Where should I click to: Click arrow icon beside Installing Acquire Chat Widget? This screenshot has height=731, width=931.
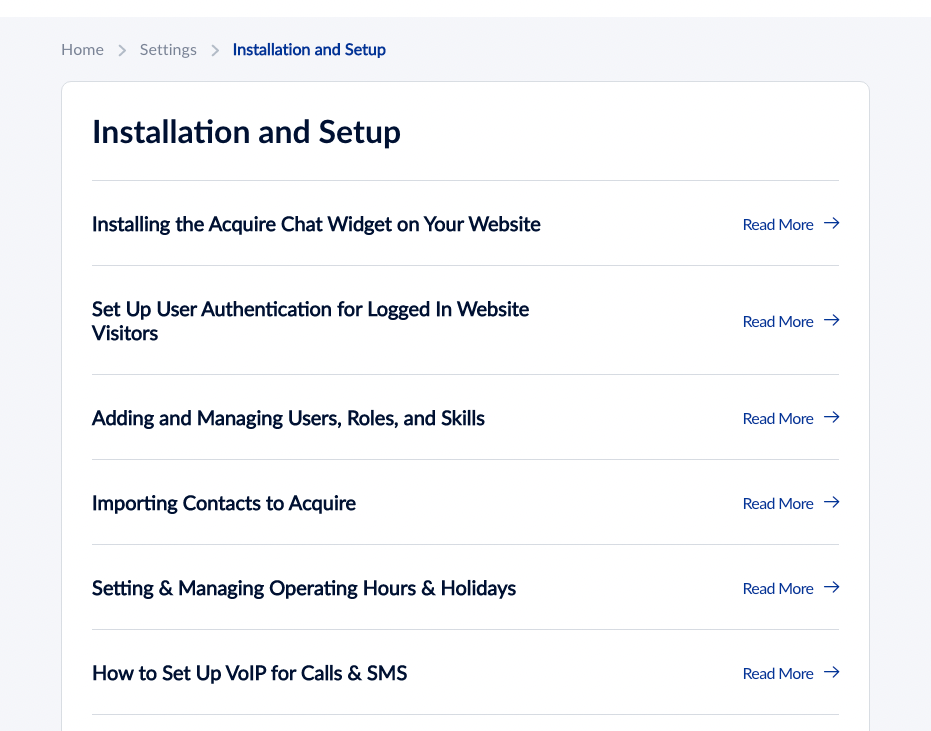point(831,223)
